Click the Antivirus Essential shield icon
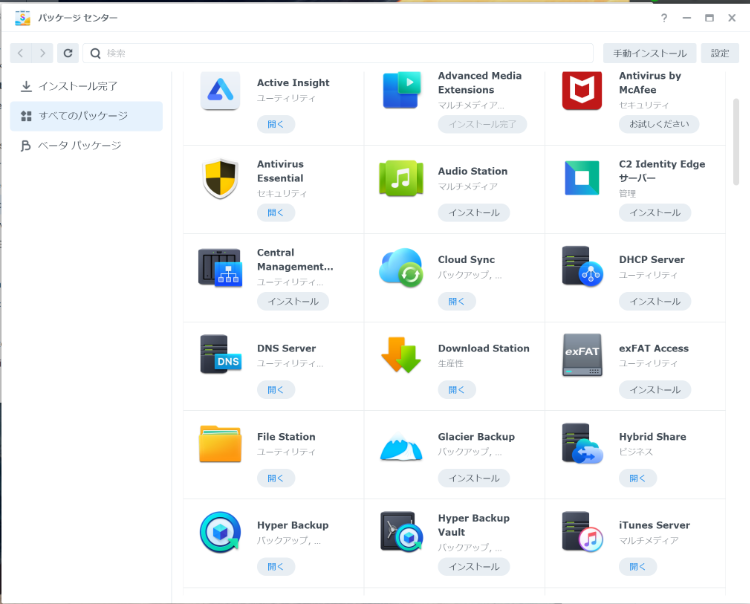 (x=220, y=178)
